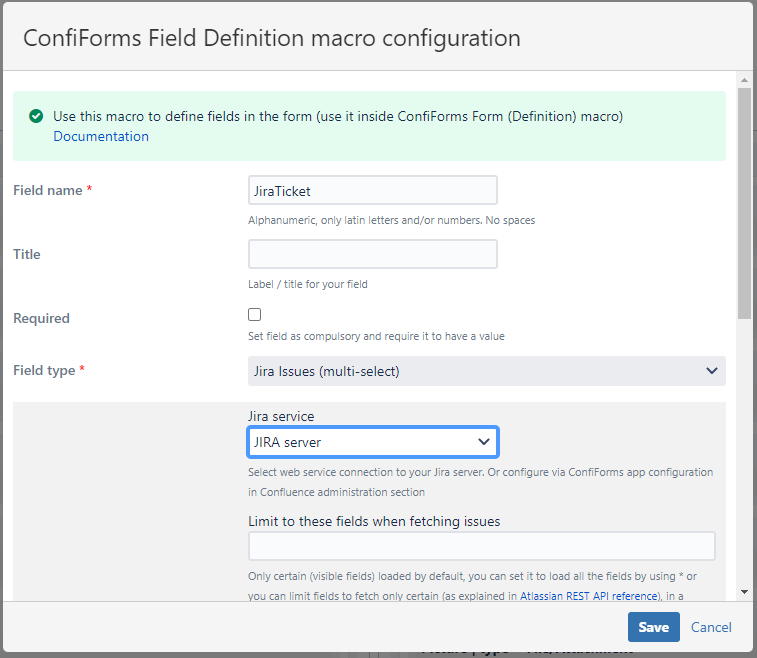Click the 'Set field as compulsory' description text
Viewport: 757px width, 658px height.
[376, 336]
